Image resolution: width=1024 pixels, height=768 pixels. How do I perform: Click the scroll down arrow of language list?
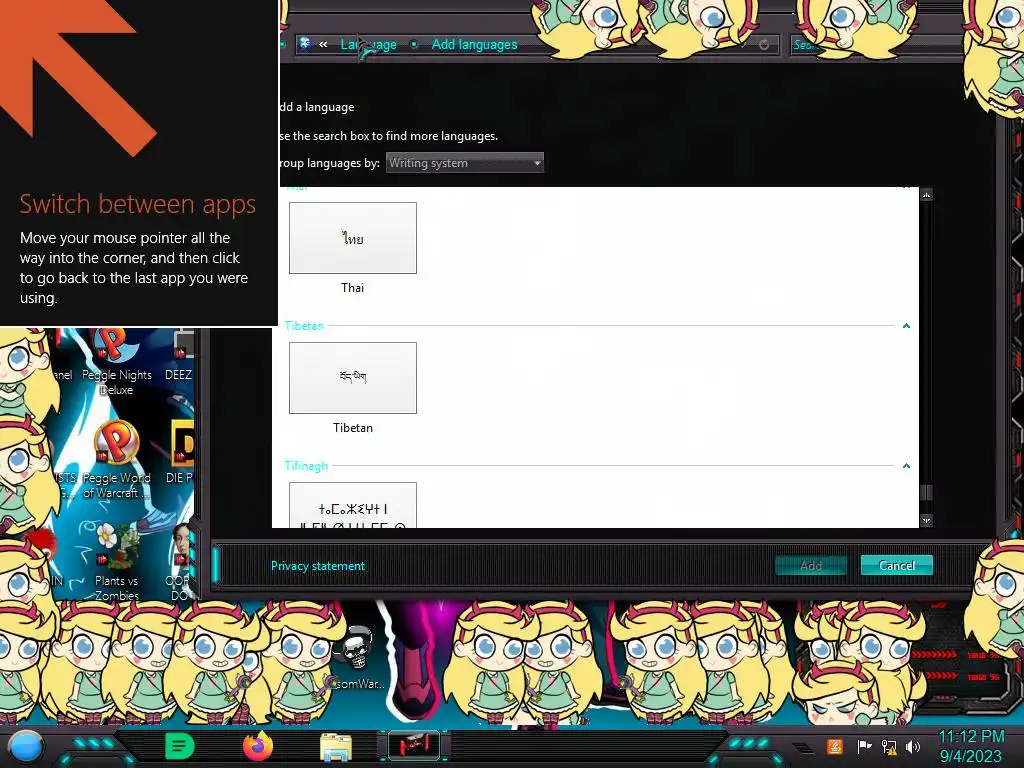click(x=927, y=520)
